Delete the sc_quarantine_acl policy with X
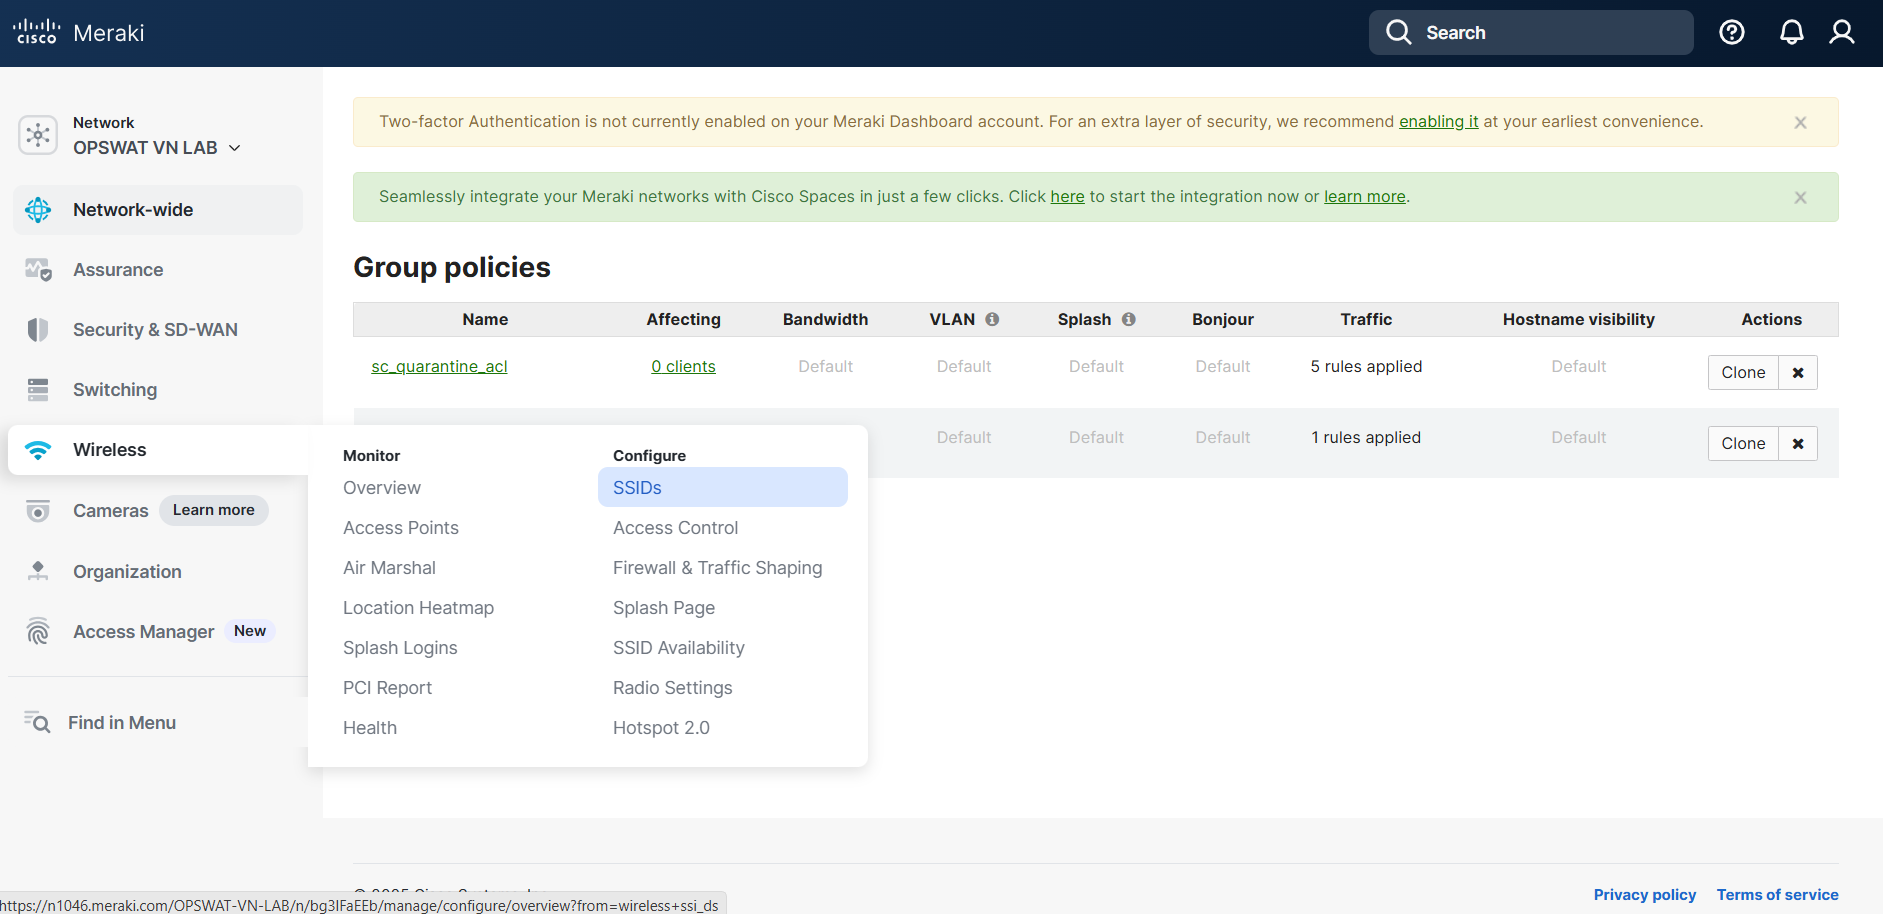This screenshot has height=914, width=1883. point(1798,372)
